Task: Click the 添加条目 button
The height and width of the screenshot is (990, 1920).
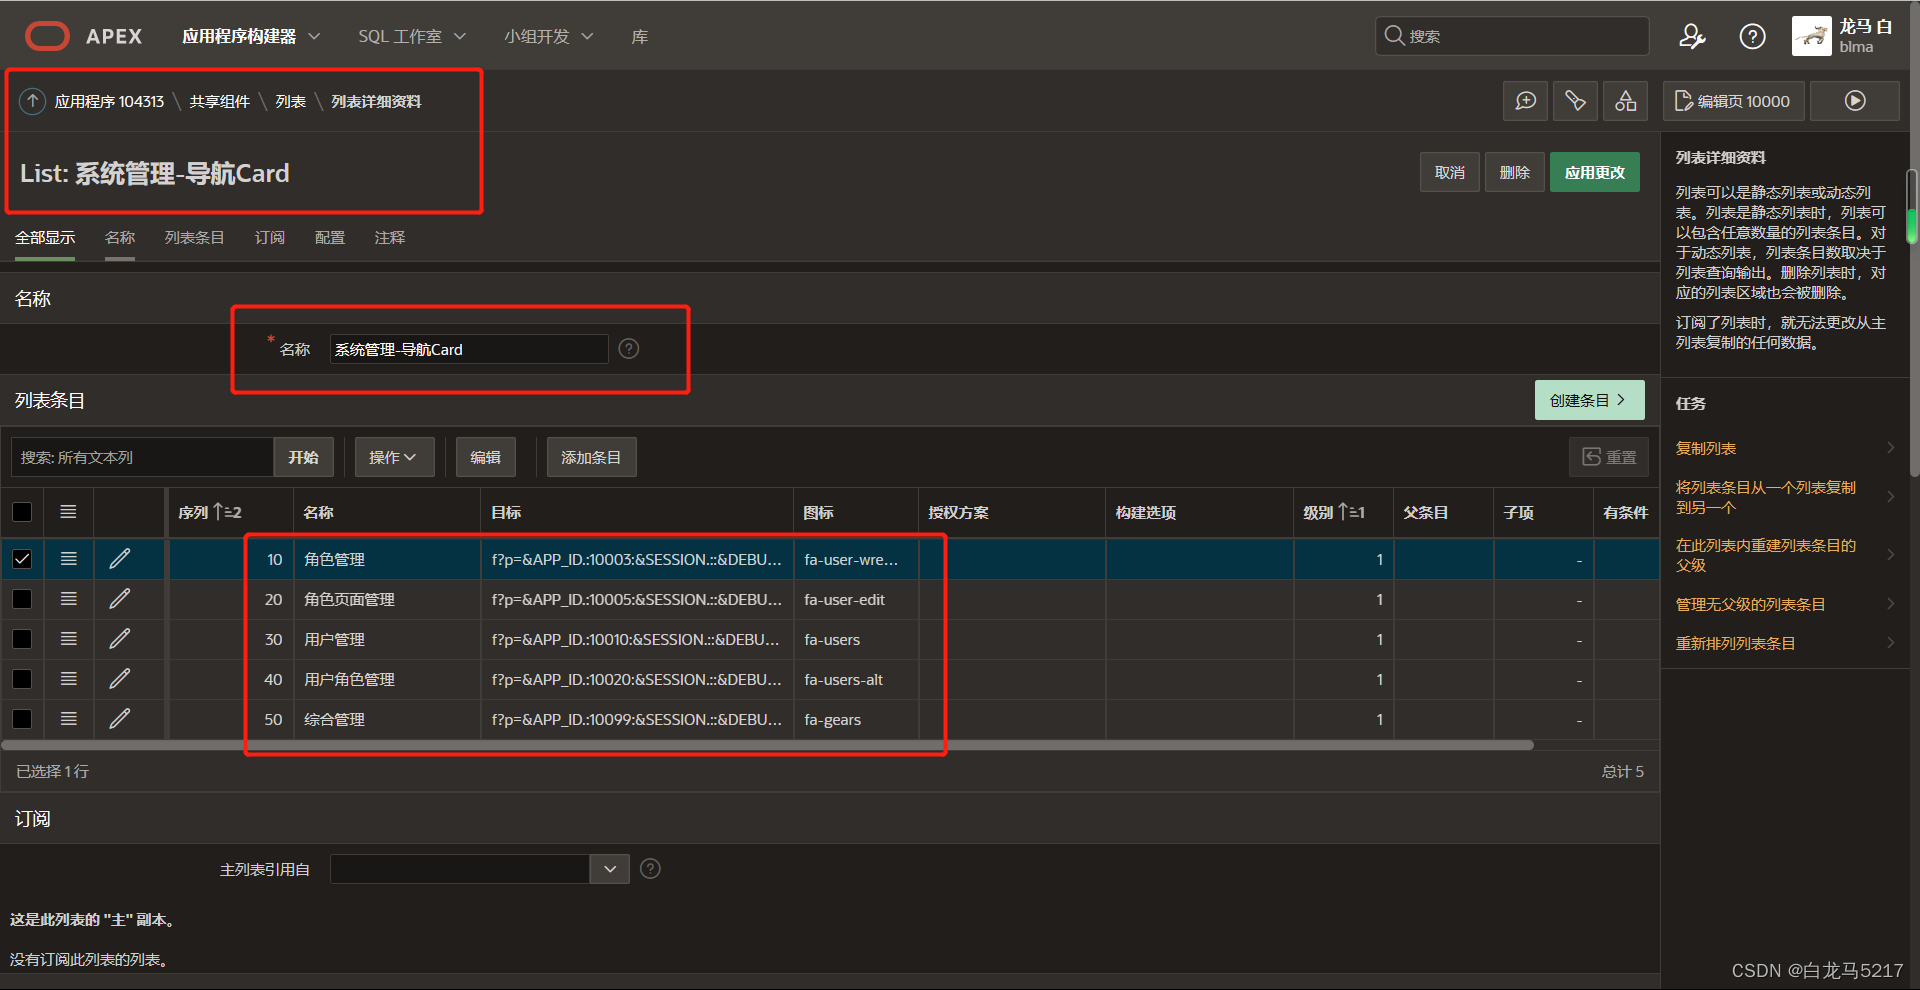Action: click(x=591, y=457)
